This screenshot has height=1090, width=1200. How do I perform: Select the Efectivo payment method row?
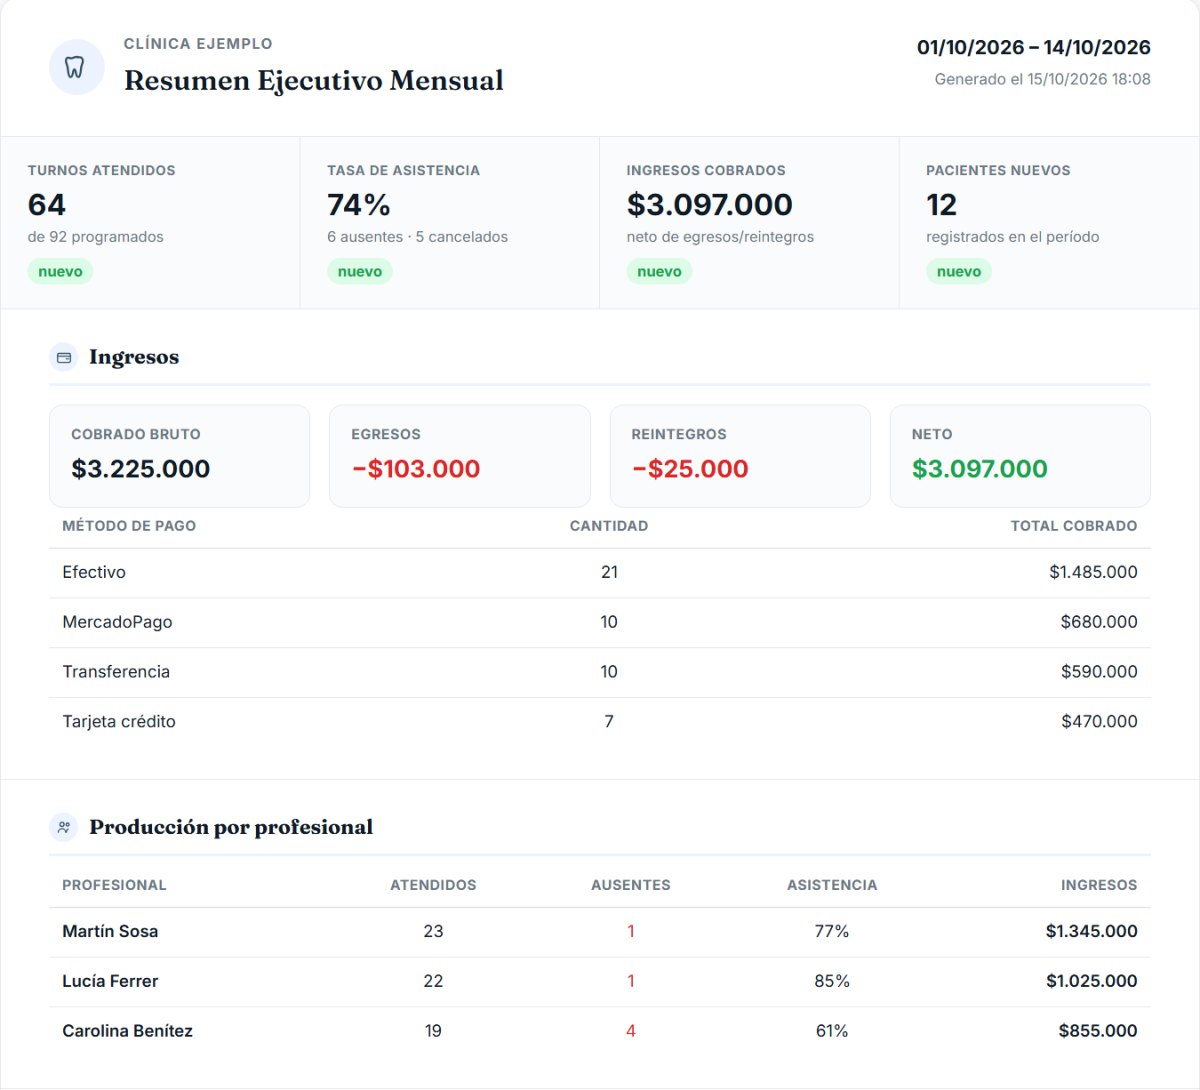click(600, 573)
